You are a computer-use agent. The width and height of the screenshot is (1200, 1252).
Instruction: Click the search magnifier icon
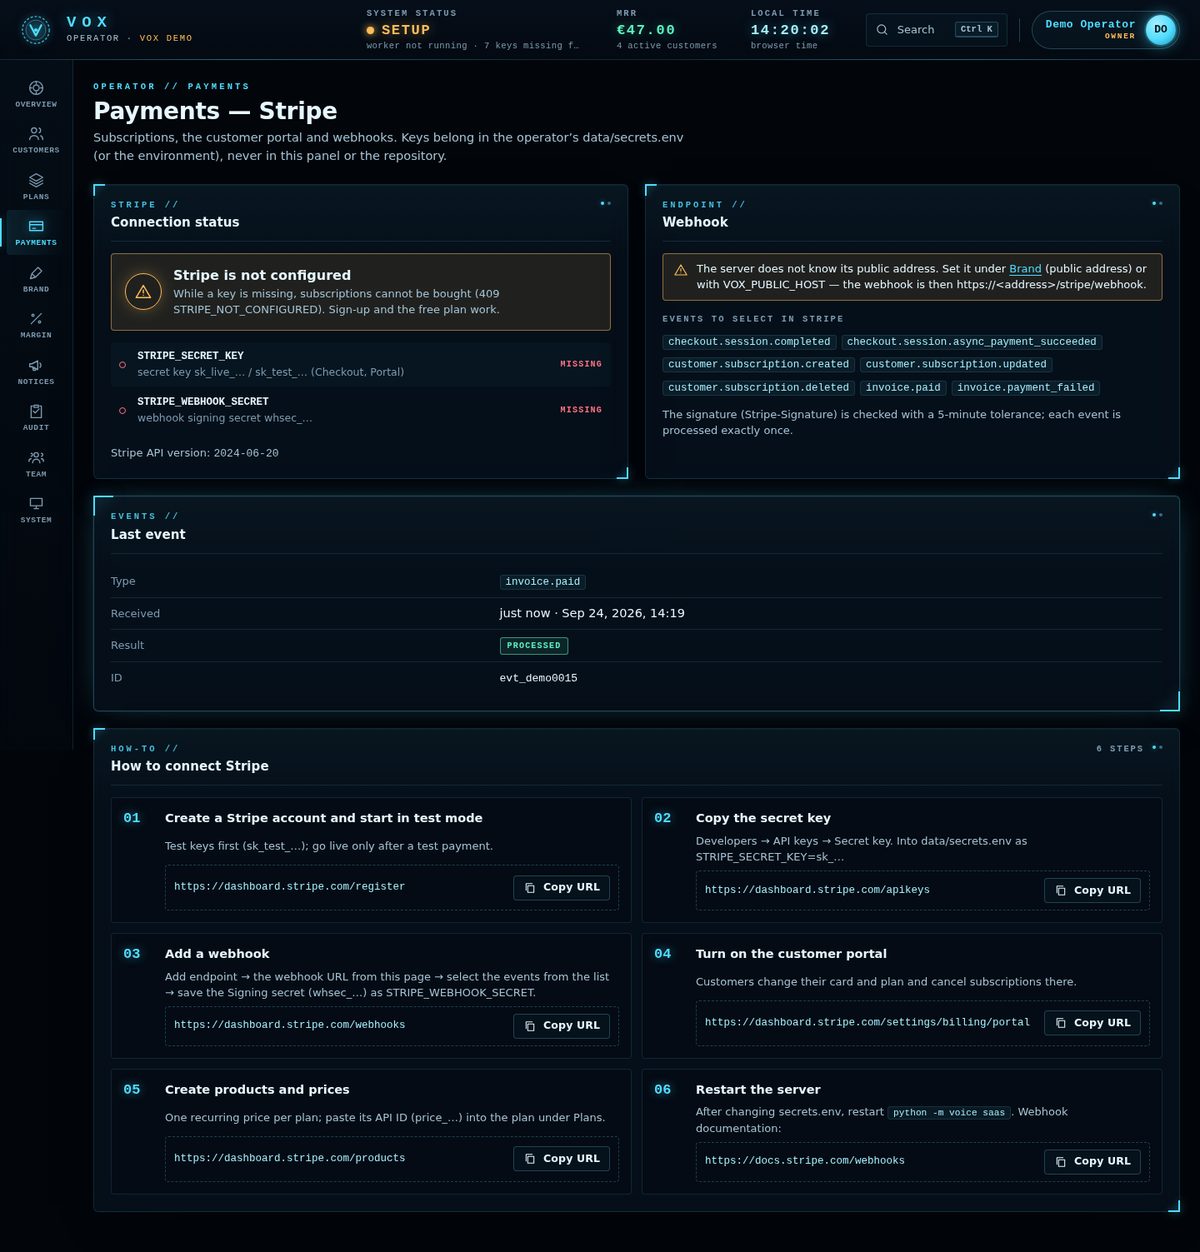coord(882,30)
